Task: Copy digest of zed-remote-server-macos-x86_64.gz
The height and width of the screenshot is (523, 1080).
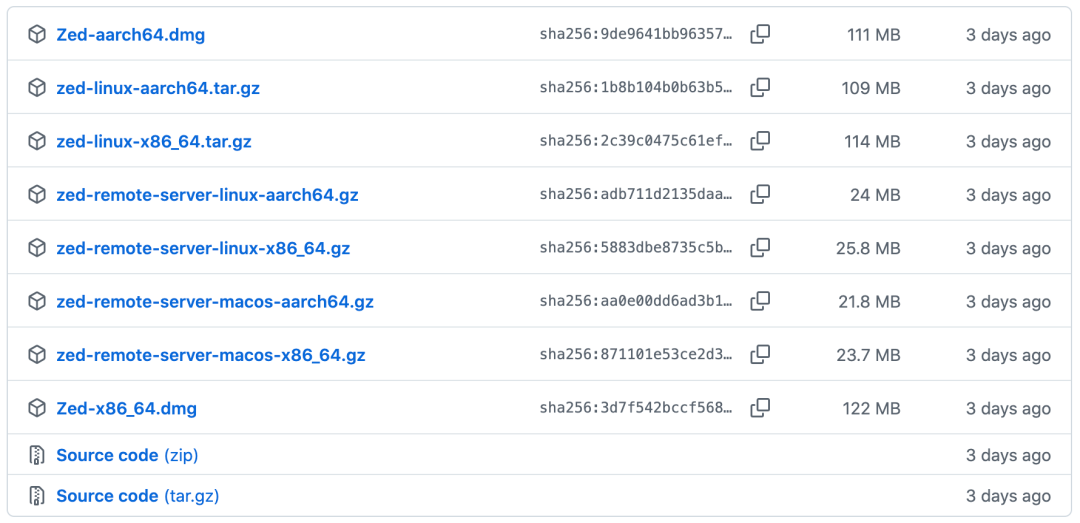Action: pyautogui.click(x=760, y=354)
